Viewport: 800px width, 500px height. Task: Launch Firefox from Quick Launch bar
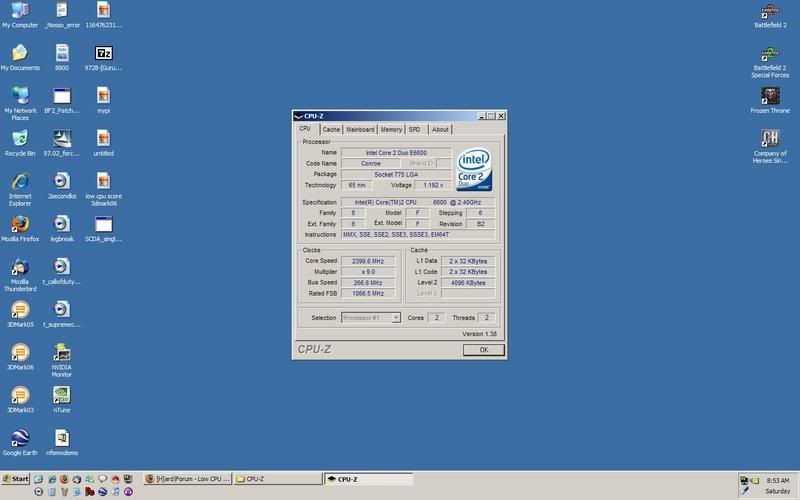pos(64,479)
